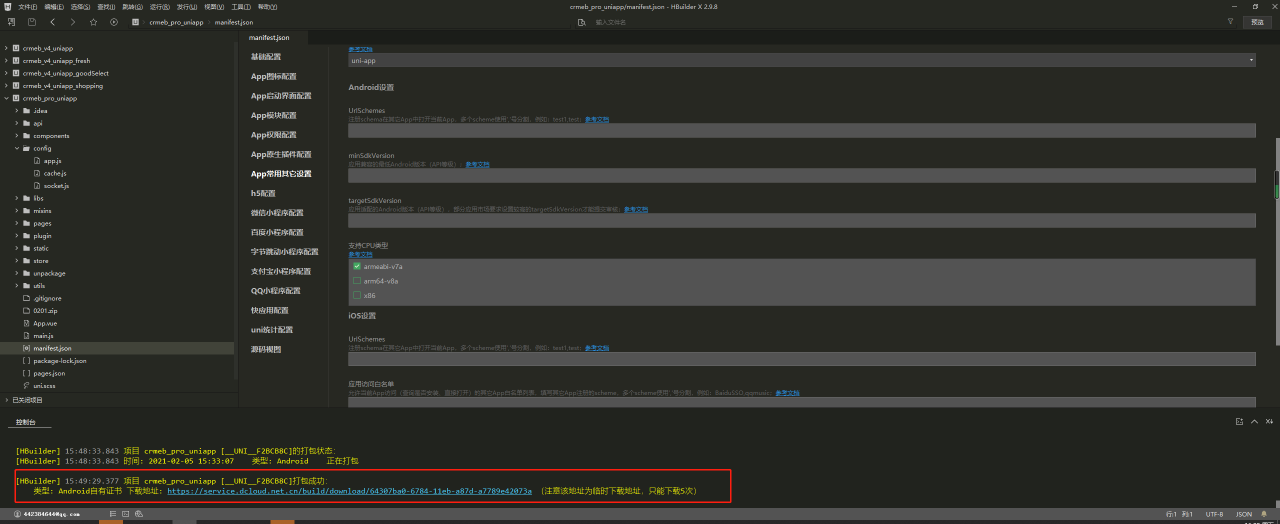The width and height of the screenshot is (1280, 524).
Task: Click the new file toolbar icon
Action: (x=12, y=21)
